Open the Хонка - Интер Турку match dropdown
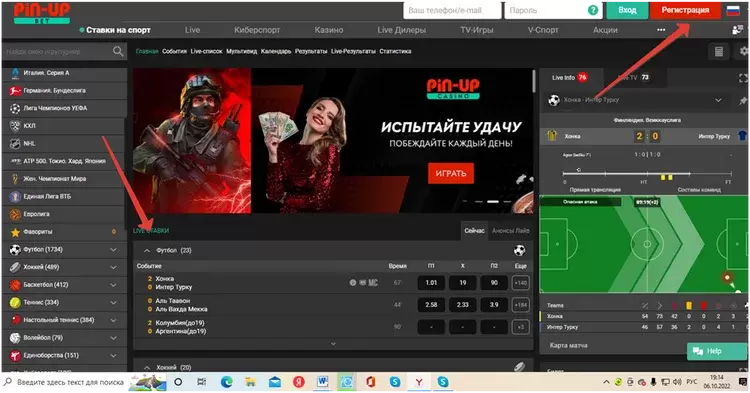Image resolution: width=750 pixels, height=393 pixels. (x=718, y=100)
